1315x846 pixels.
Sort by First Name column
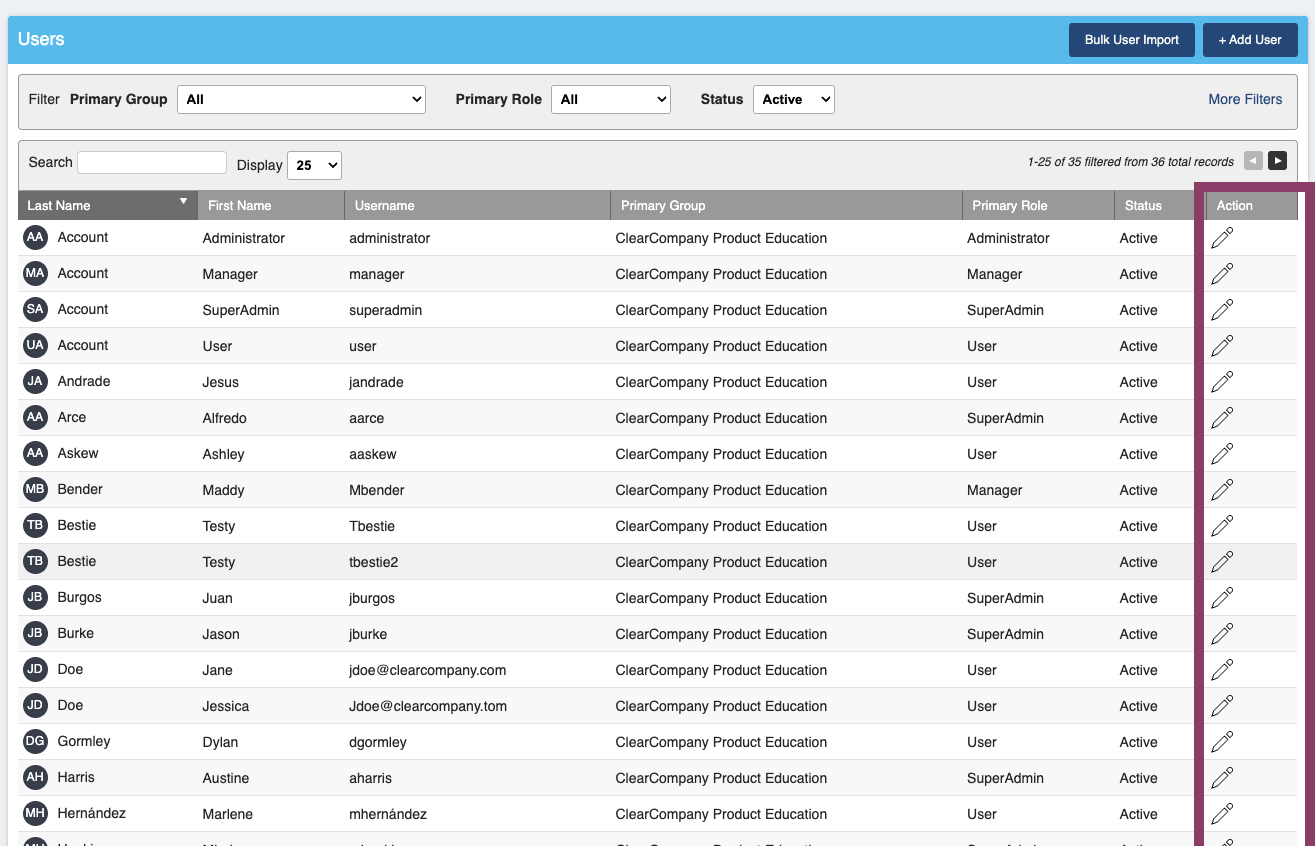tap(271, 205)
